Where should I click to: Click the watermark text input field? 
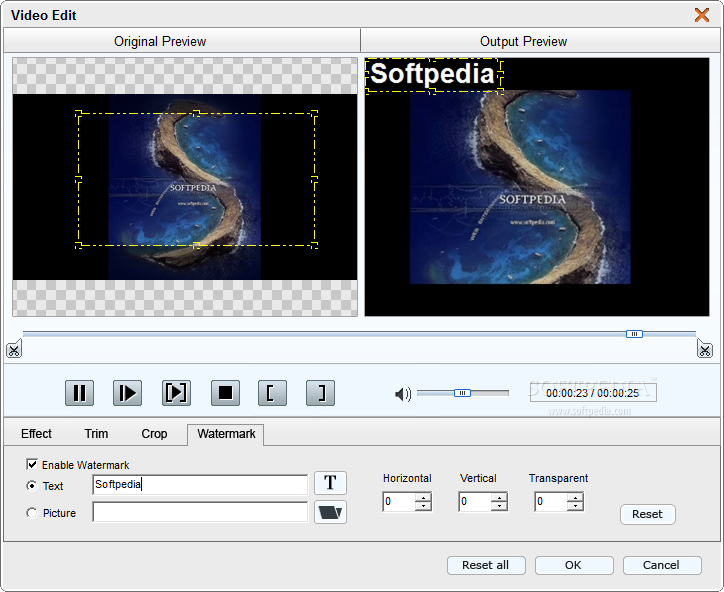pos(200,484)
